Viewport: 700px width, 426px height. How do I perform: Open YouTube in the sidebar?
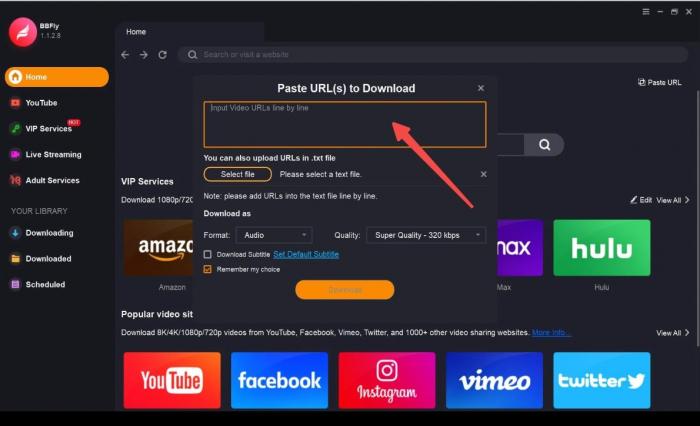pos(41,103)
